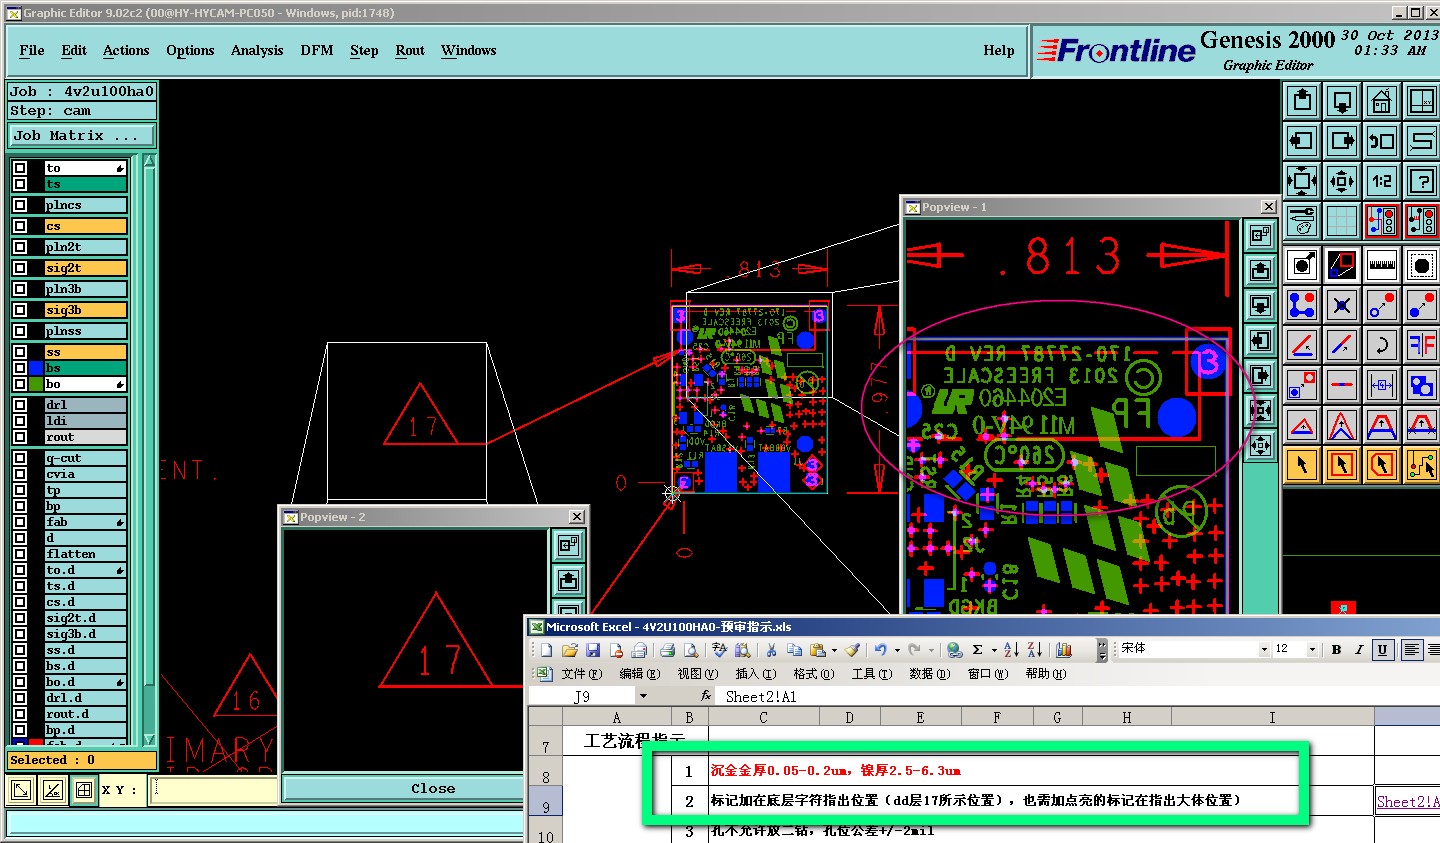Toggle the grid display icon
The width and height of the screenshot is (1440, 843).
pos(1342,221)
